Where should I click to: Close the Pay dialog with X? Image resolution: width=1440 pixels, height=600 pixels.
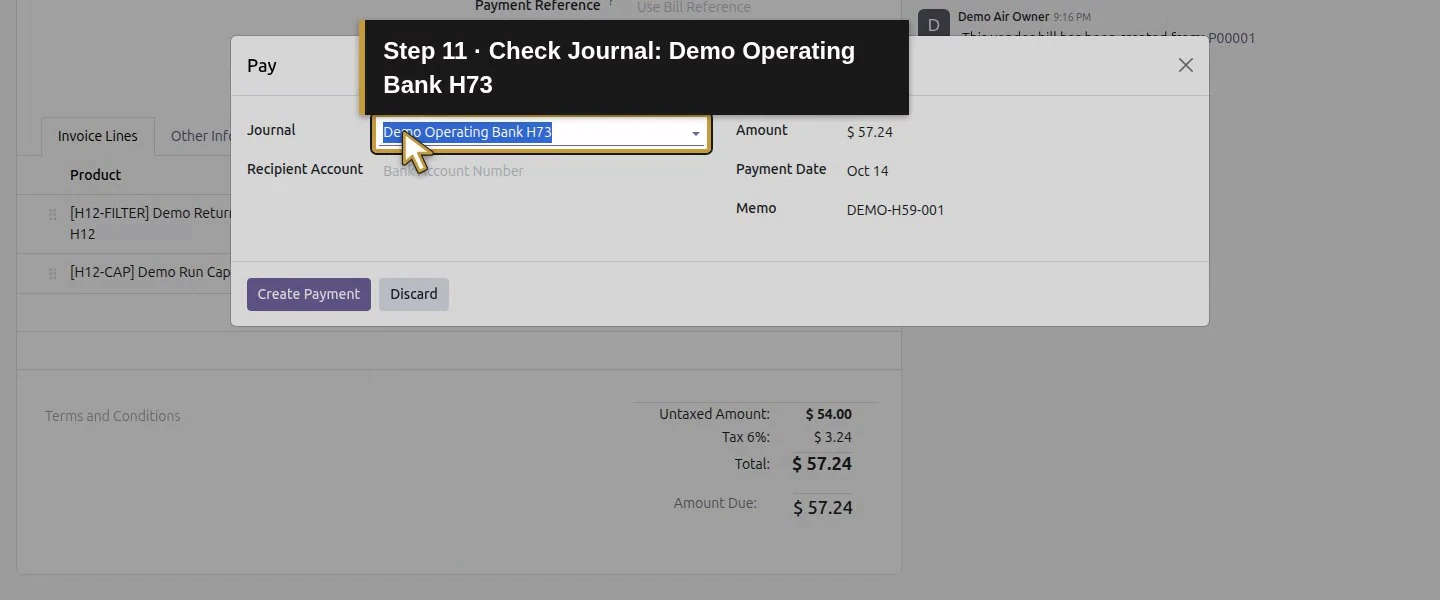(1185, 65)
